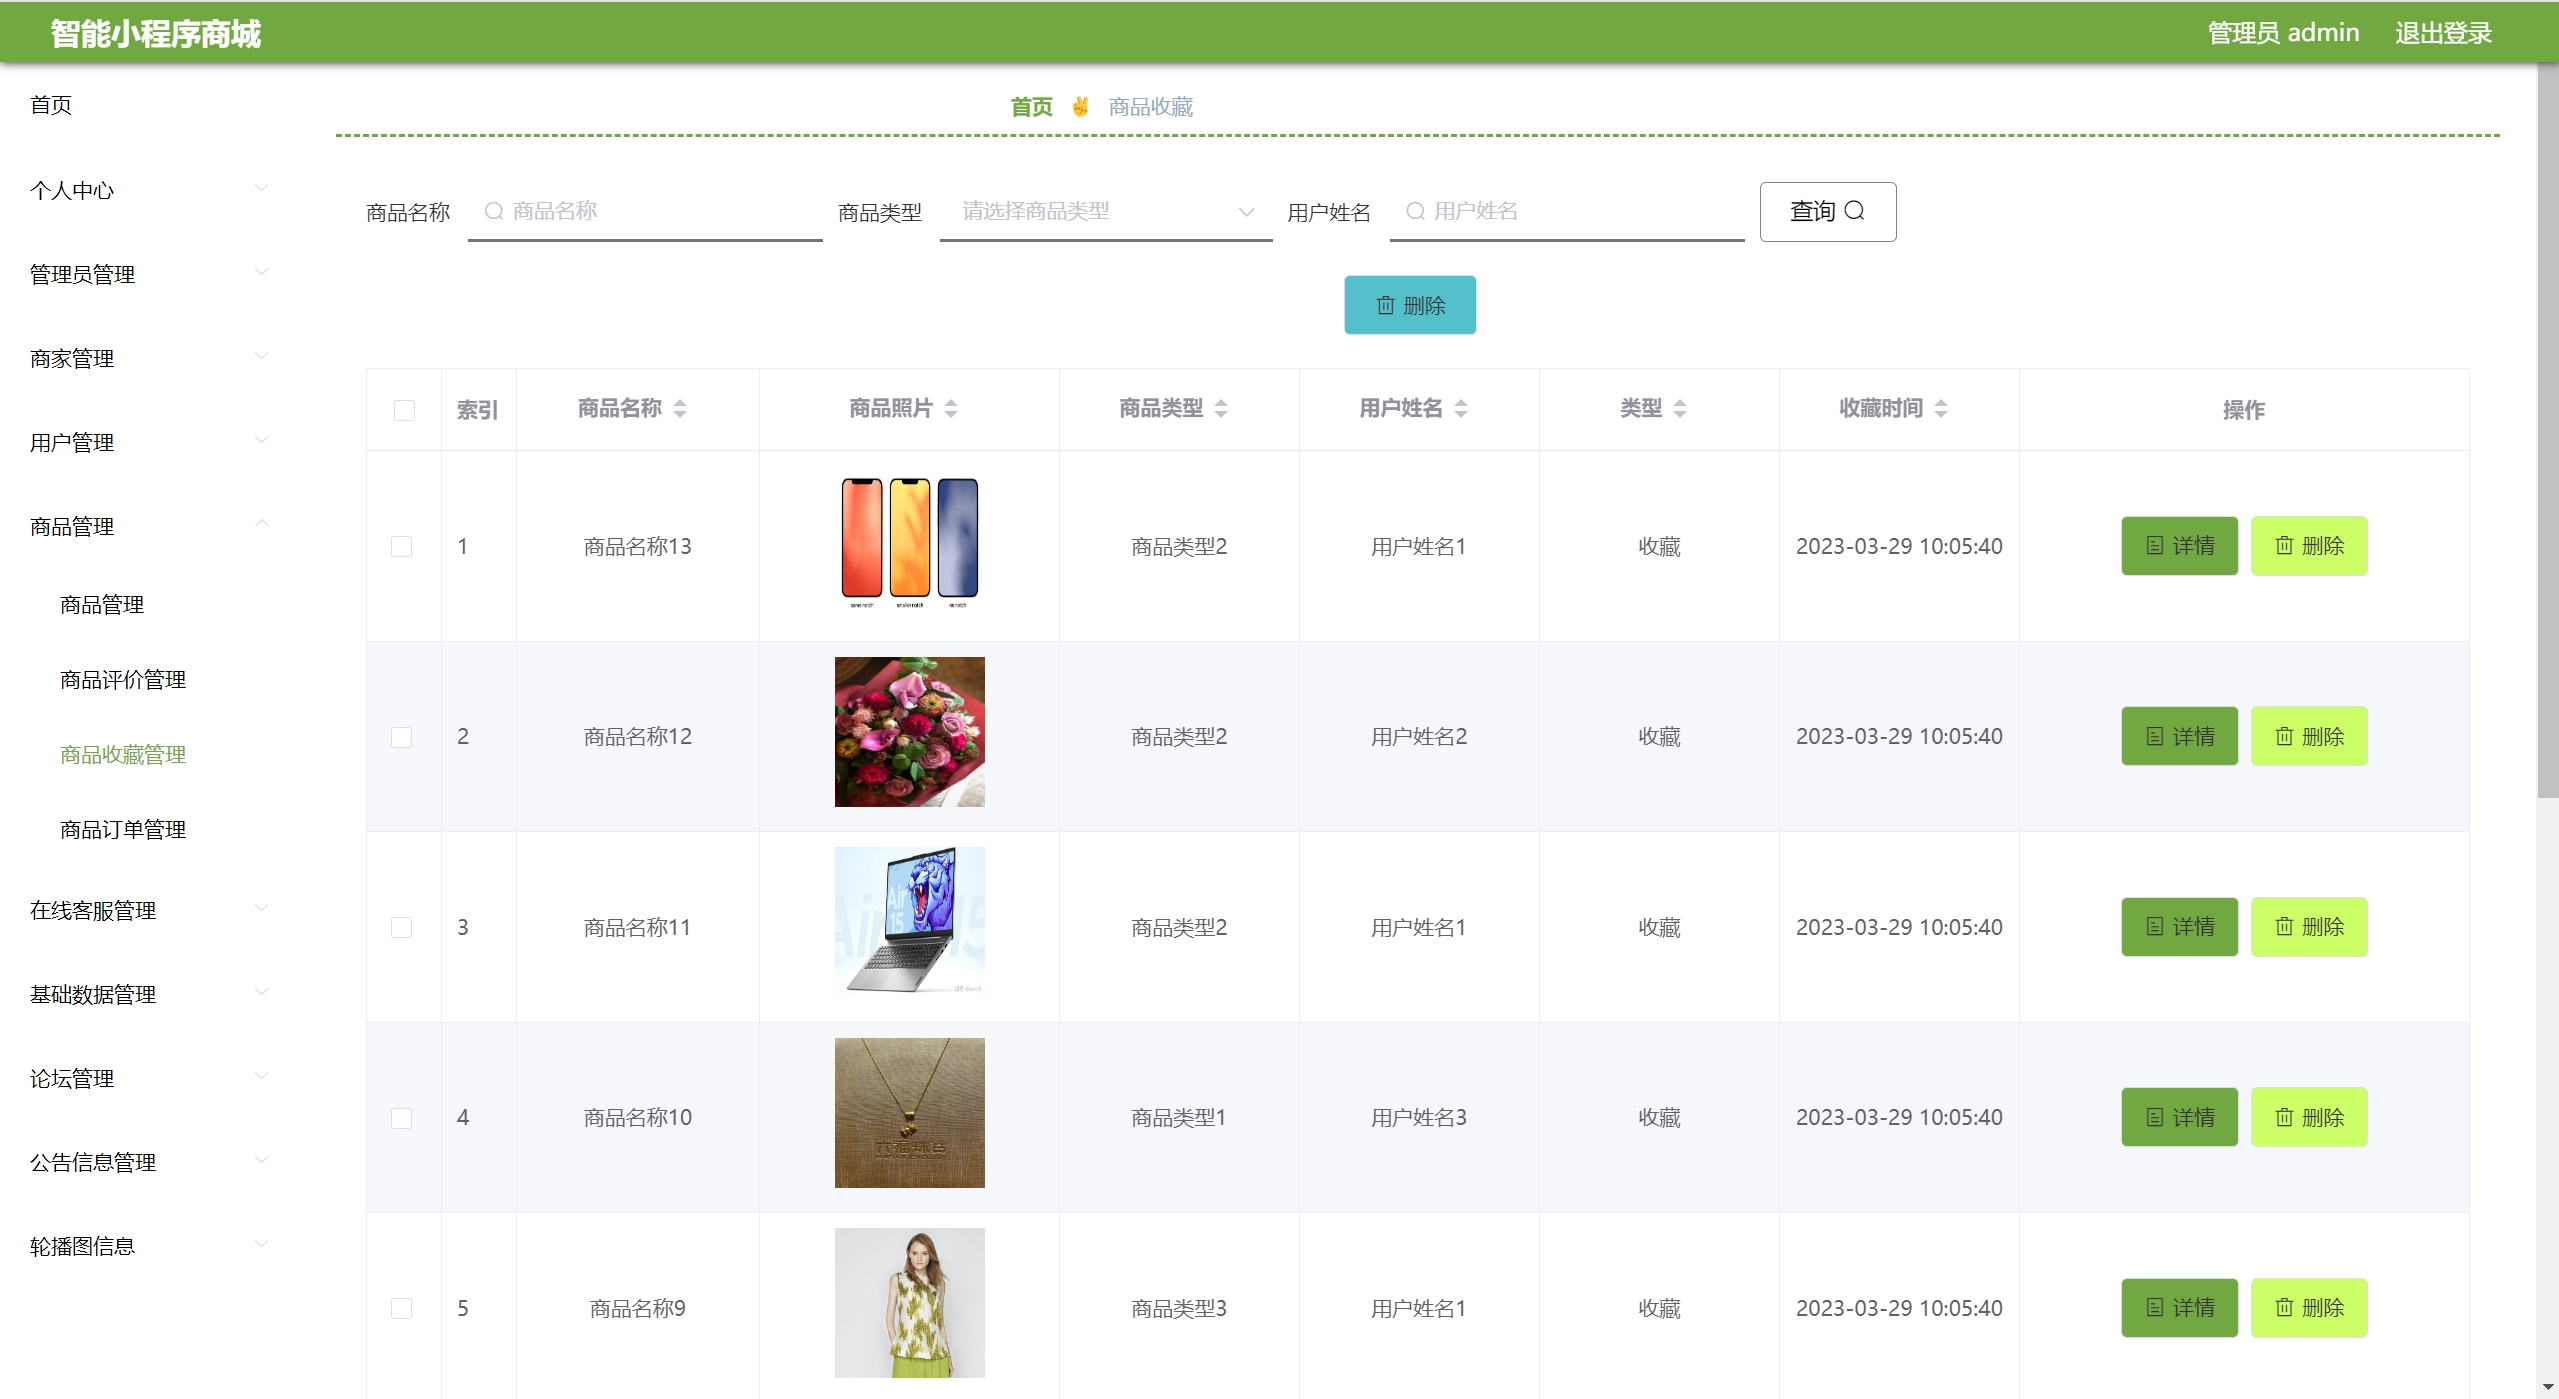Open 商品订单管理 in the sidebar

(123, 829)
